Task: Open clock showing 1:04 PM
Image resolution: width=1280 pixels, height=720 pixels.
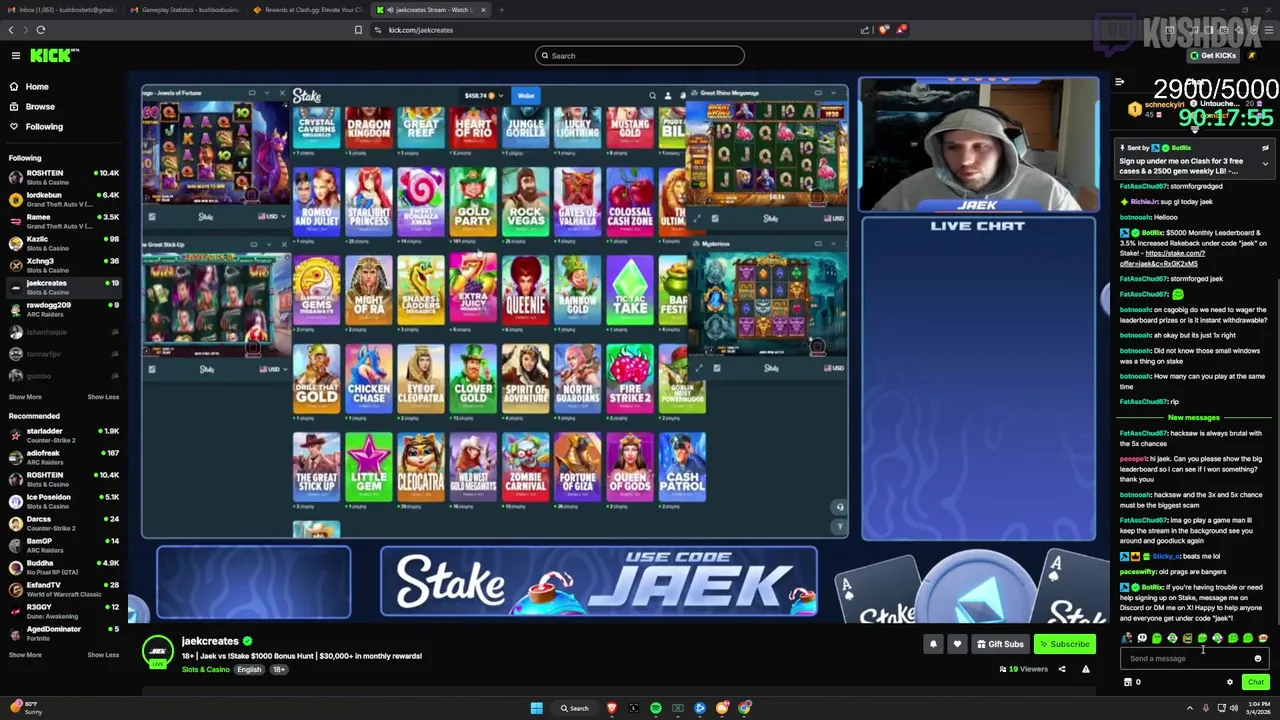Action: (1257, 708)
